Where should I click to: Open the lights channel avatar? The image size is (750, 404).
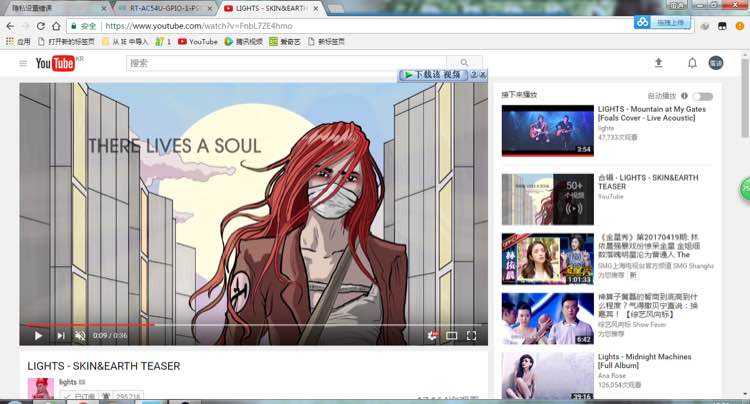(41, 388)
